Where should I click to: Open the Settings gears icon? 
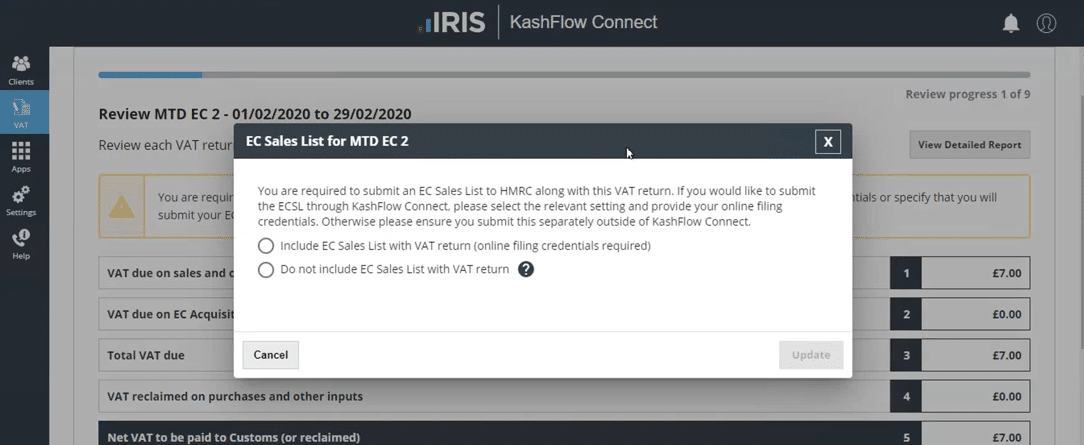point(20,199)
